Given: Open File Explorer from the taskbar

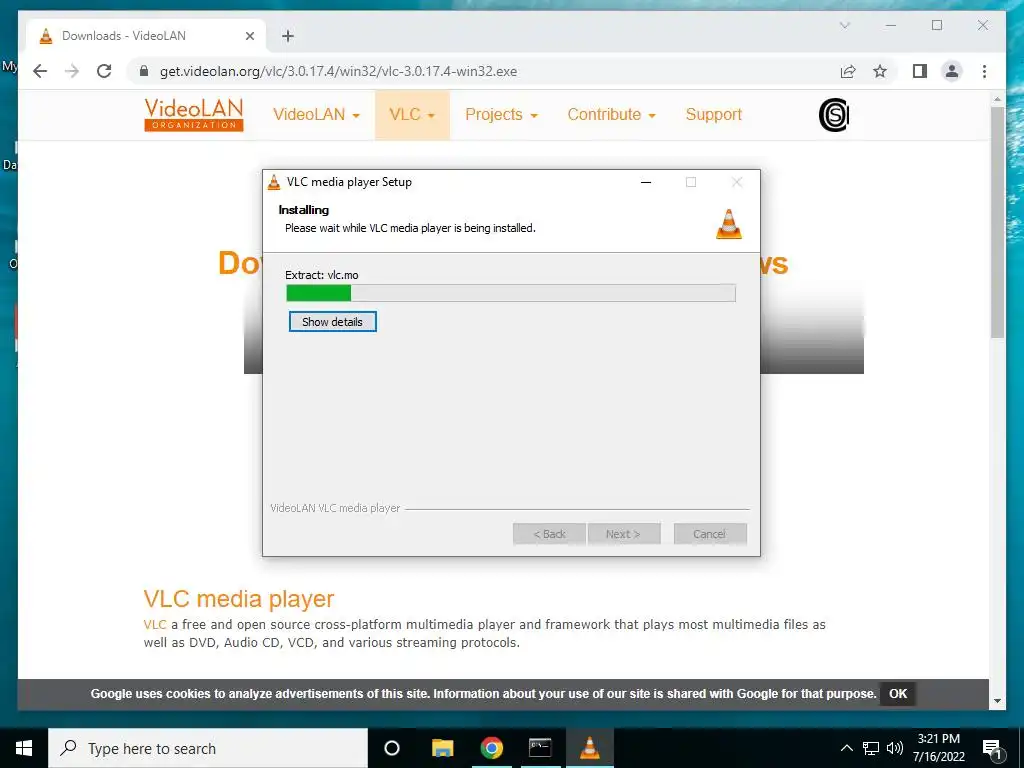Looking at the screenshot, I should (x=442, y=748).
